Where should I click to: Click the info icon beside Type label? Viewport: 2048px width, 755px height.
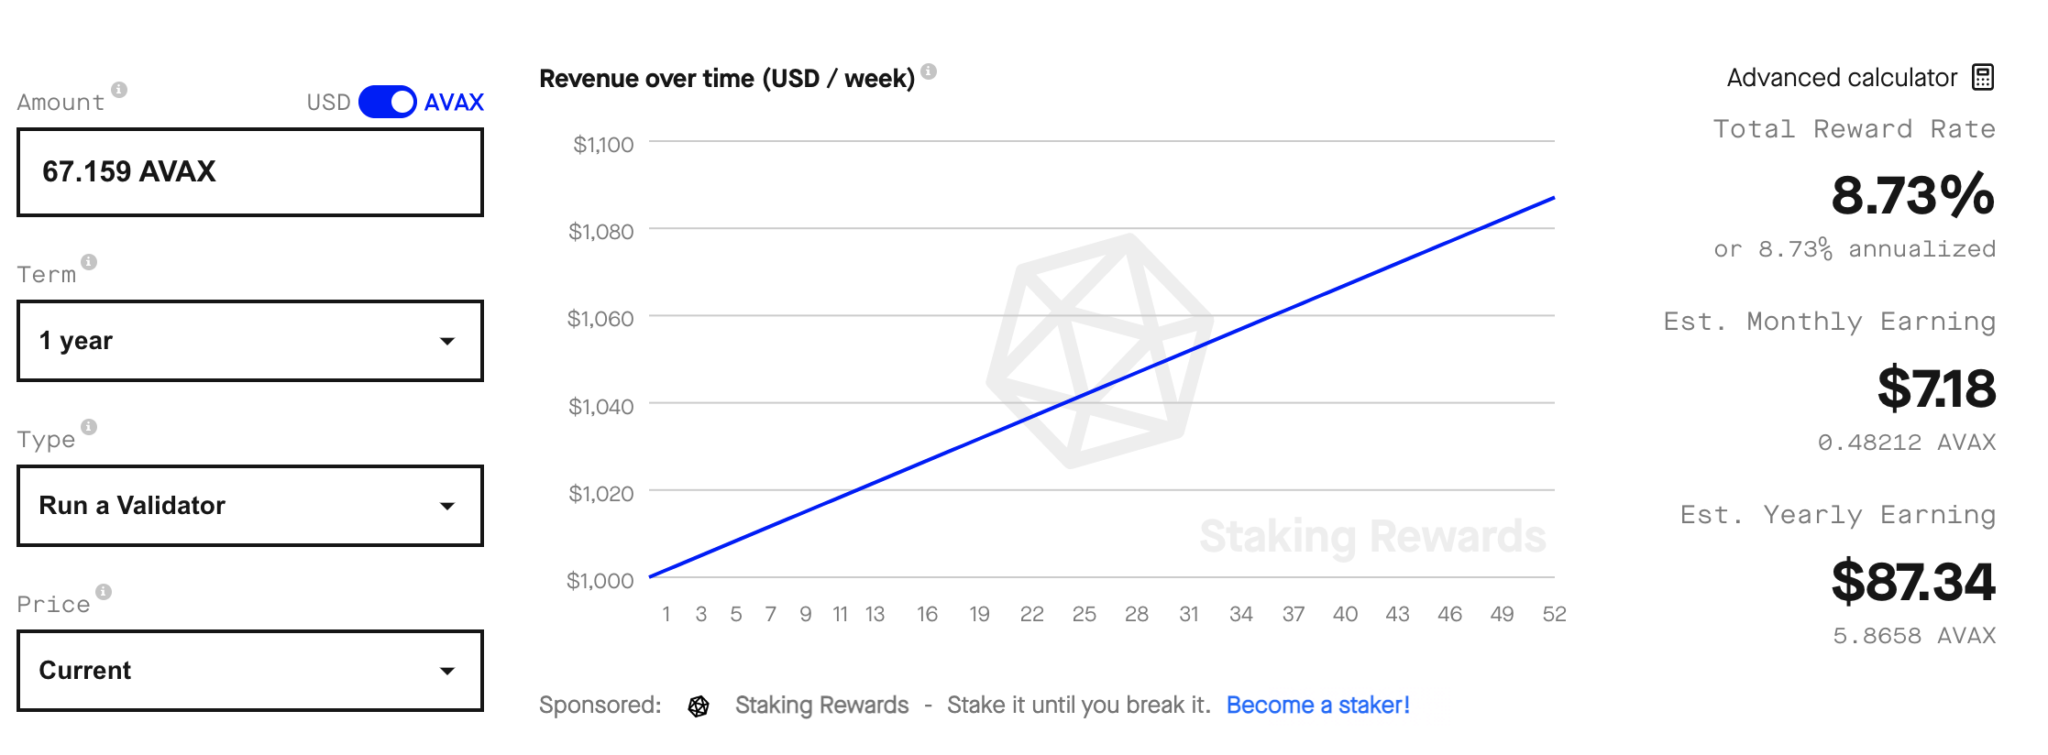click(x=89, y=427)
